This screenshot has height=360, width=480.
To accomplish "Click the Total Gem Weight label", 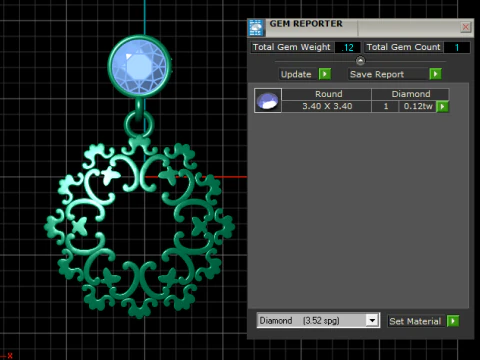I will [292, 47].
